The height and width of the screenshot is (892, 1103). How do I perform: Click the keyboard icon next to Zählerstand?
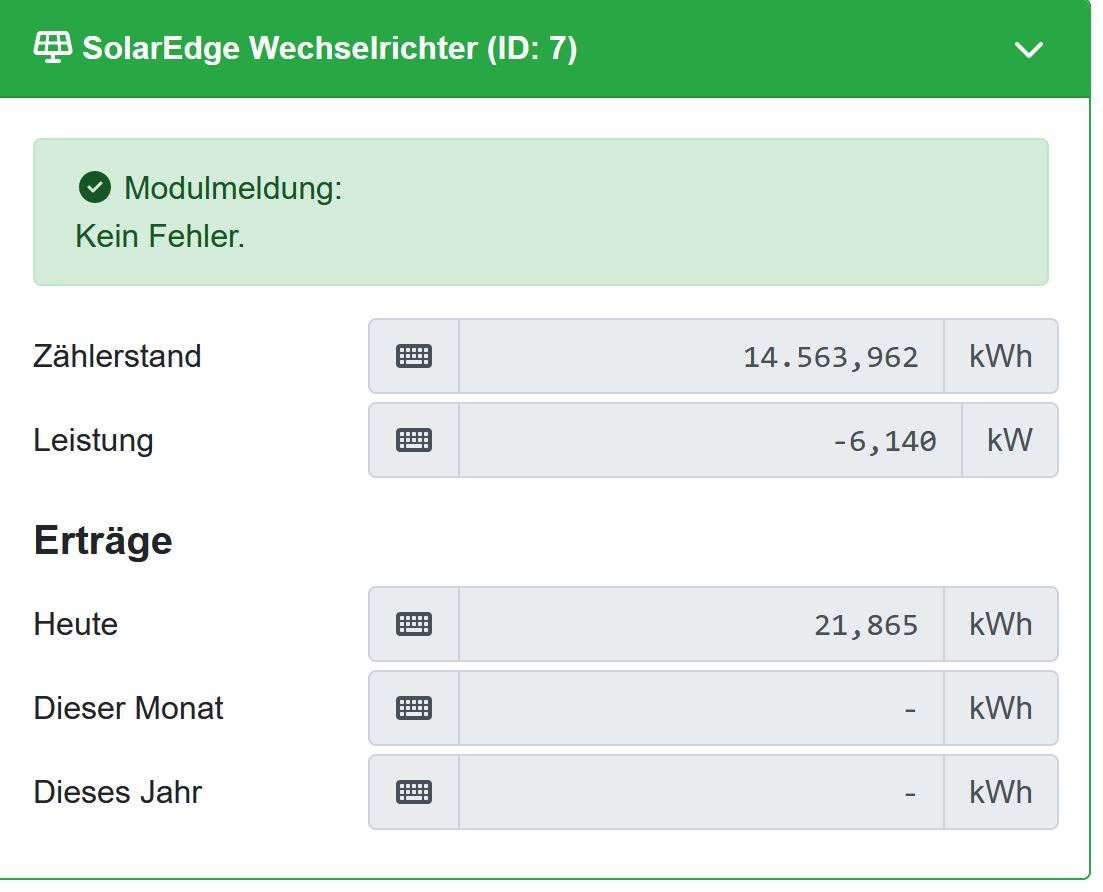(x=414, y=356)
